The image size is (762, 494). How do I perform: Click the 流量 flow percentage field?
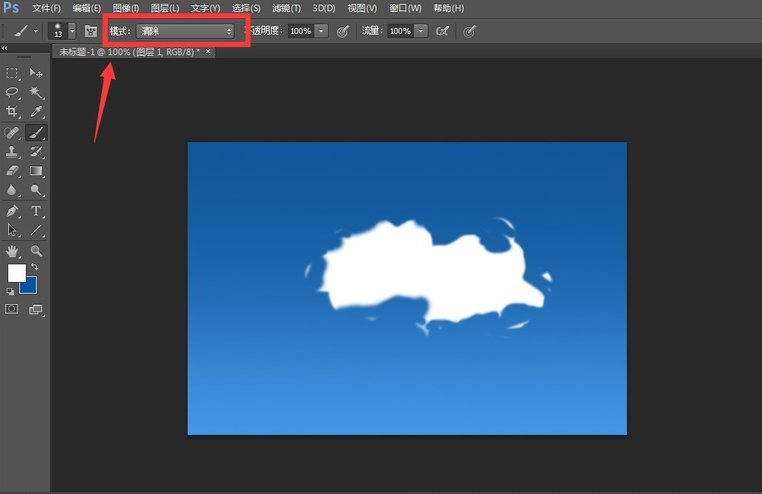pyautogui.click(x=400, y=31)
